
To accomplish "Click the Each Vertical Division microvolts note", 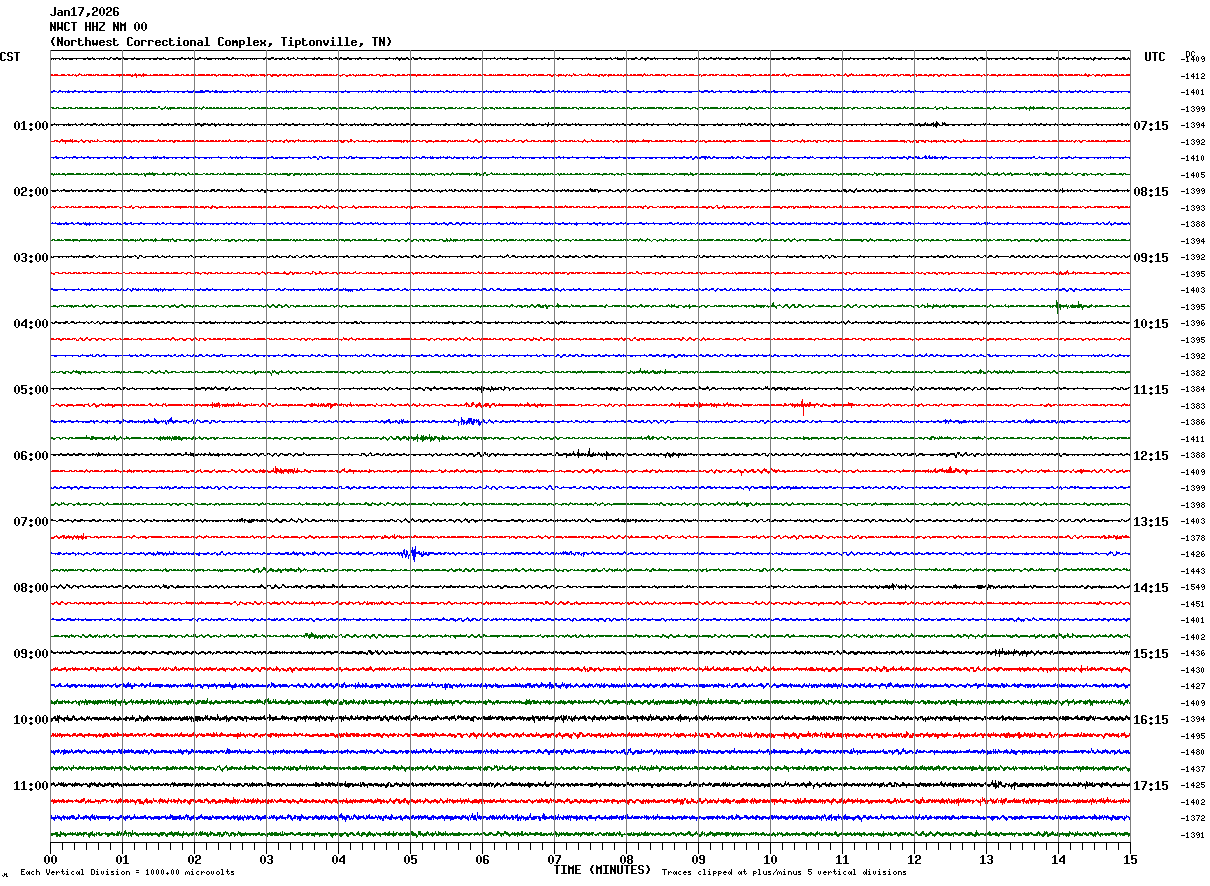I will point(127,872).
